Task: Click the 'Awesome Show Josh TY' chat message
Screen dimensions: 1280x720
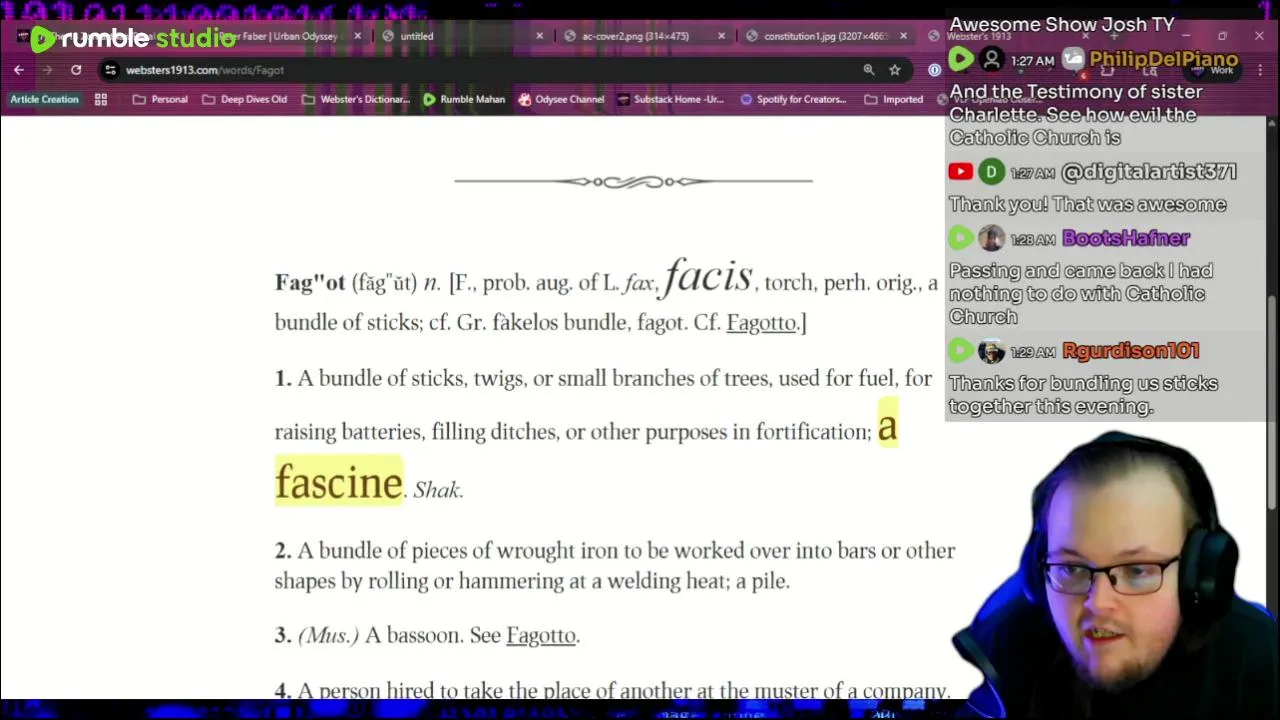Action: 1062,25
